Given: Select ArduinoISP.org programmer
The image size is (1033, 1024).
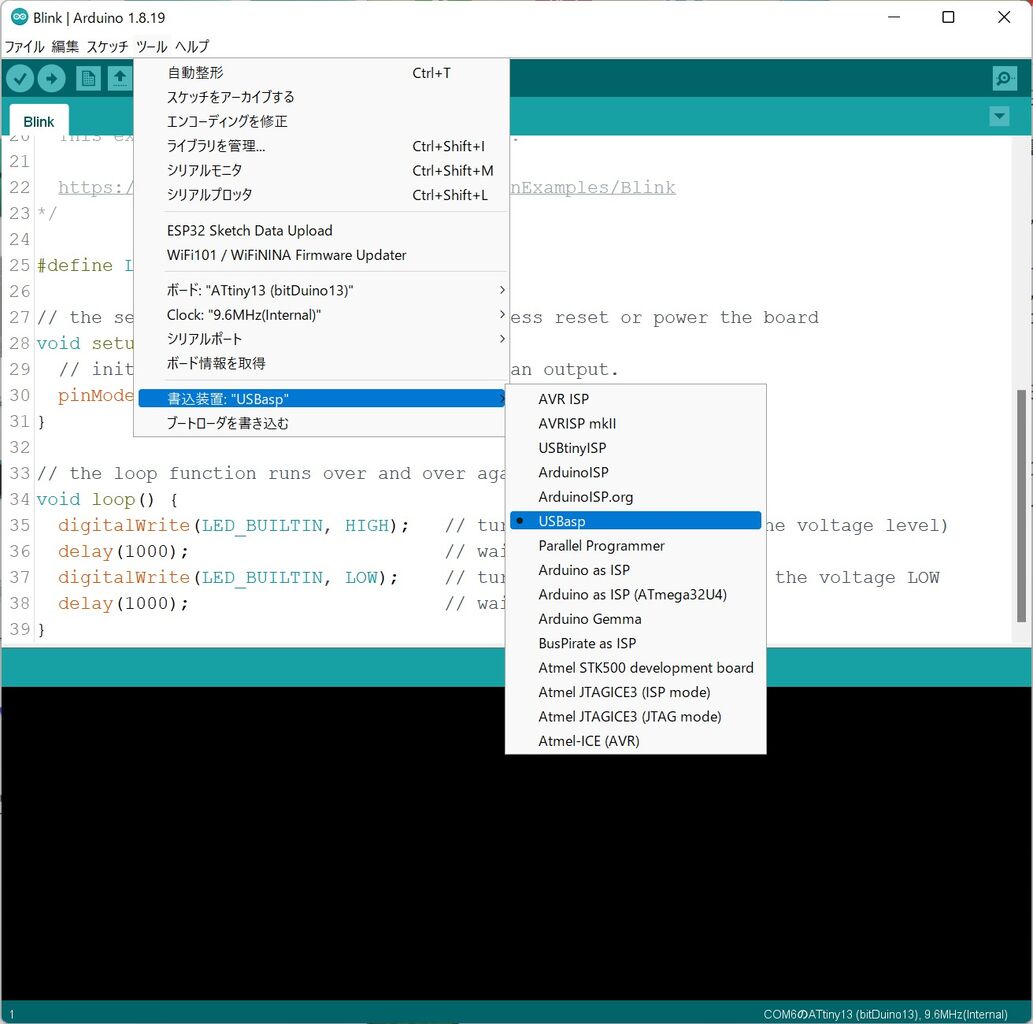Looking at the screenshot, I should click(x=636, y=497).
